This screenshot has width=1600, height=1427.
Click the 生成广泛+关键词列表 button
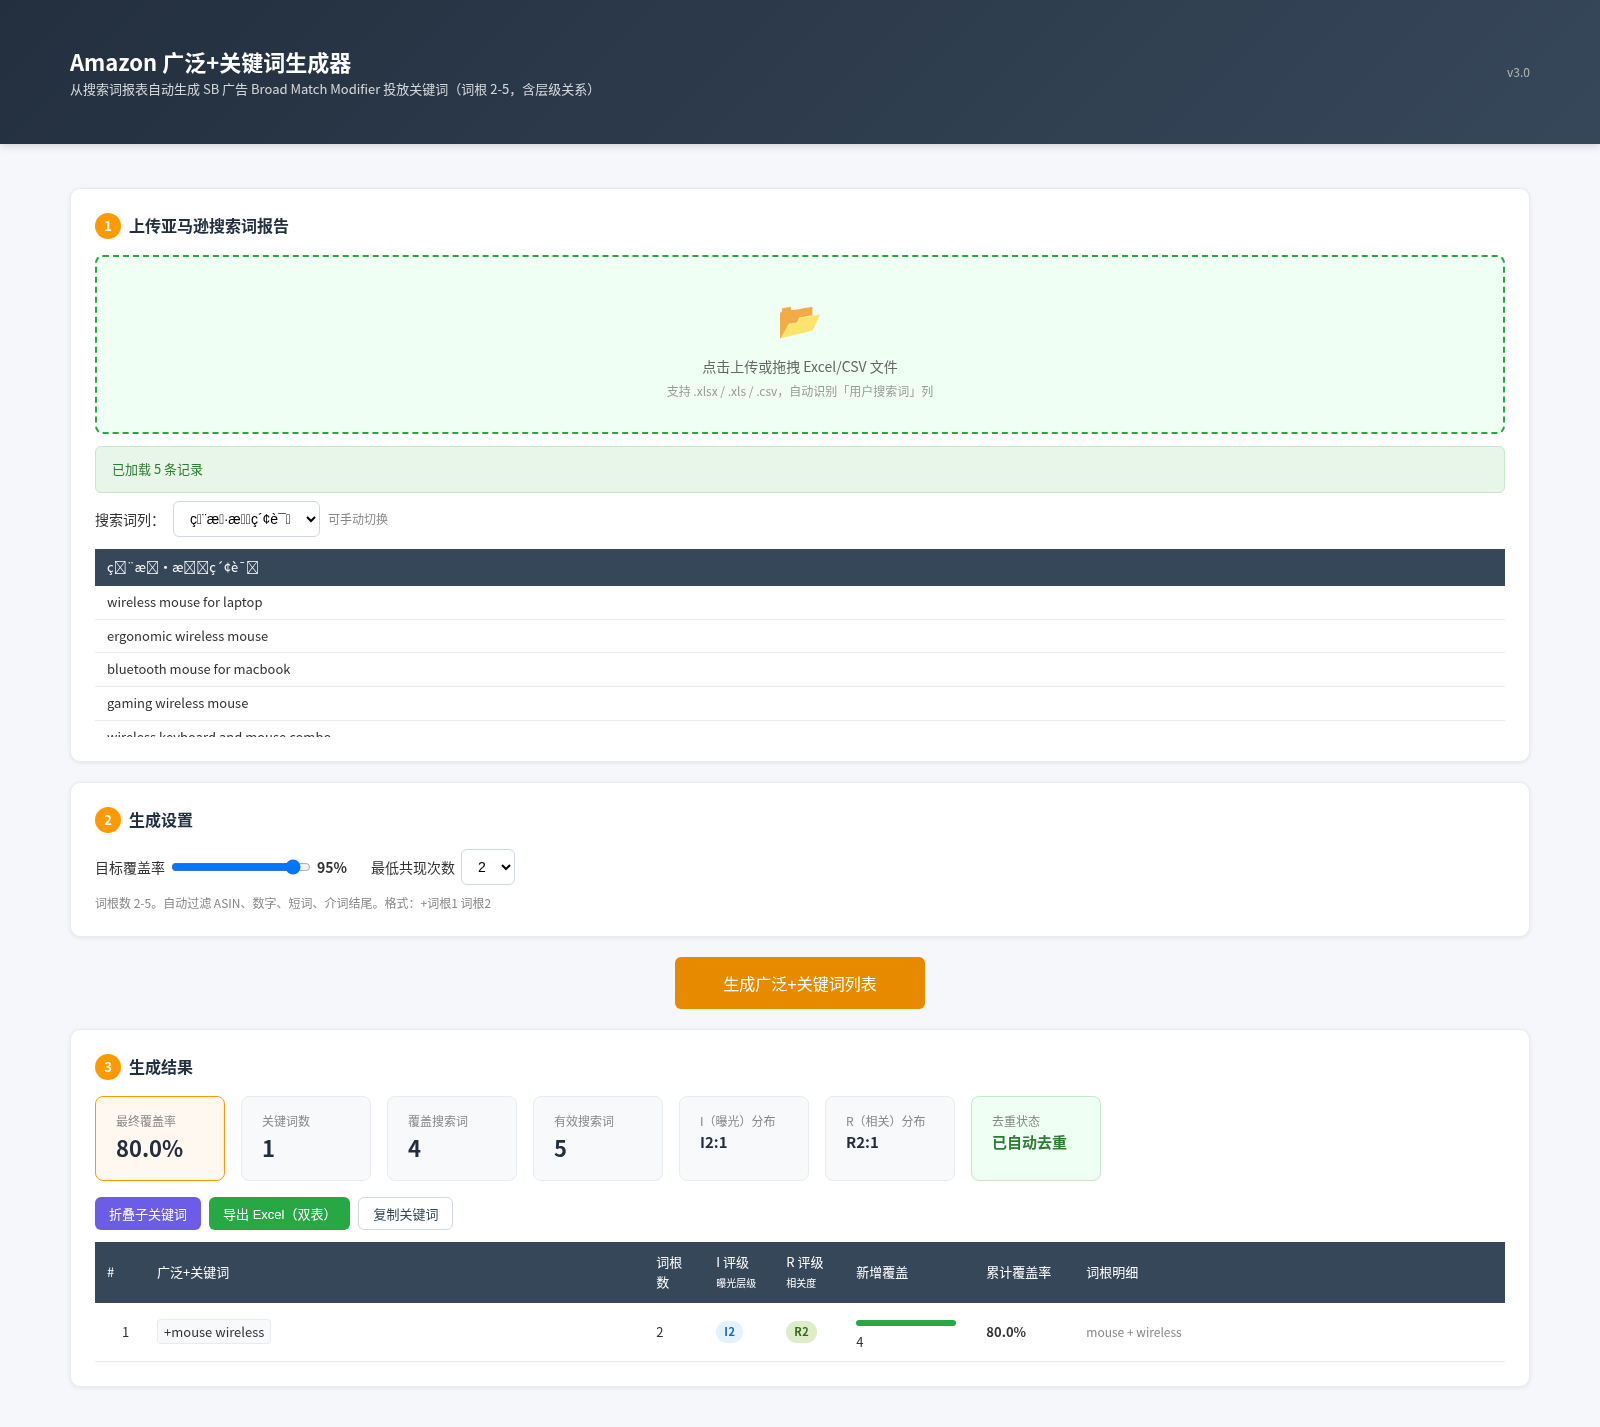pyautogui.click(x=800, y=983)
